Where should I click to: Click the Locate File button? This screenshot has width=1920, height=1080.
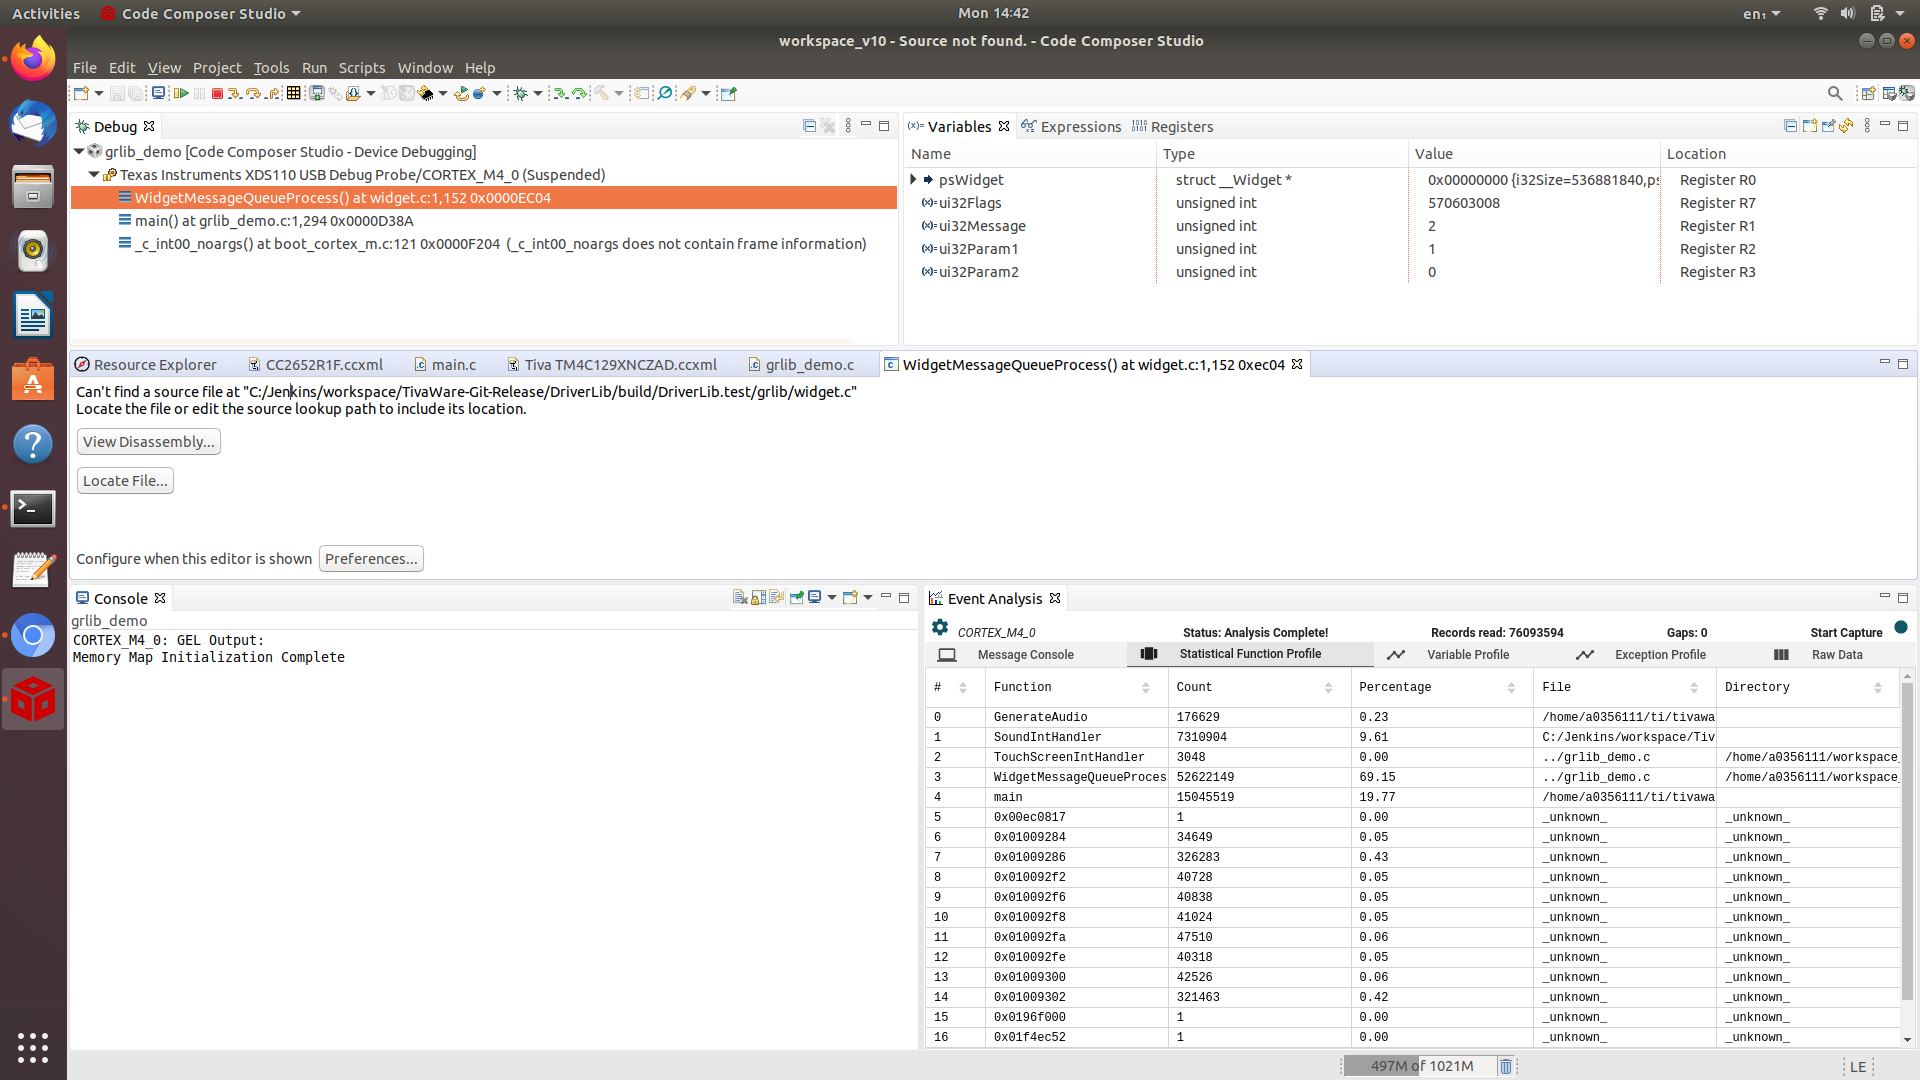125,481
